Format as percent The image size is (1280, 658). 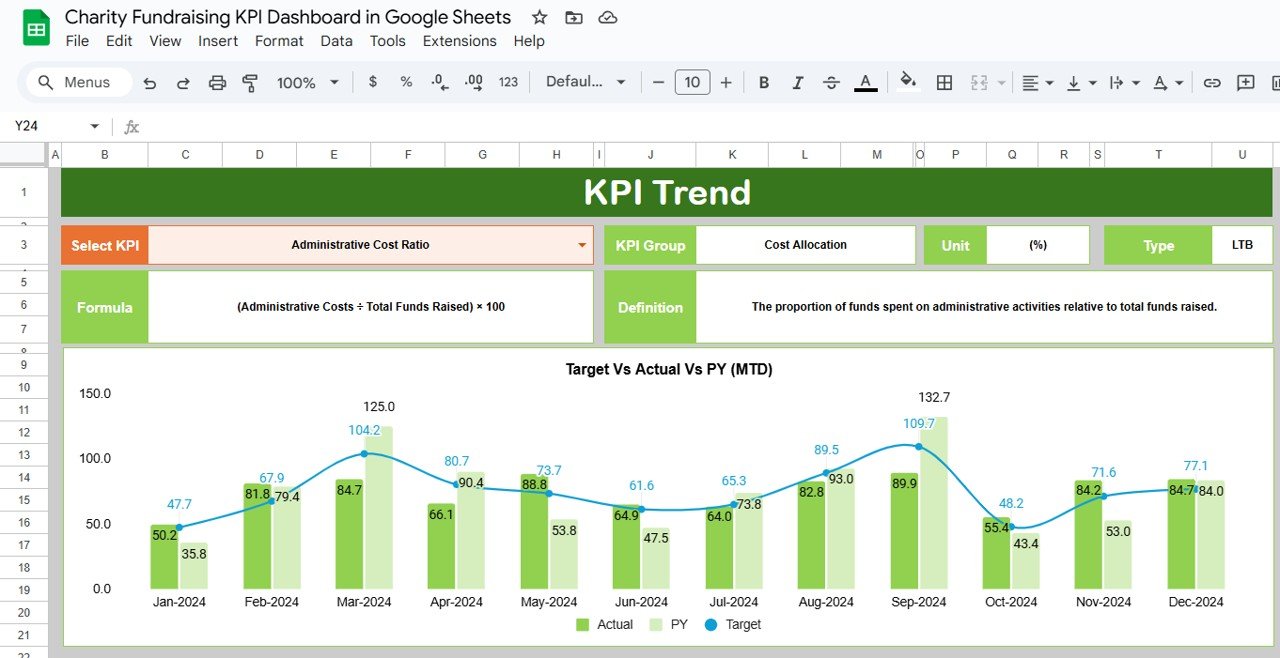pyautogui.click(x=406, y=82)
